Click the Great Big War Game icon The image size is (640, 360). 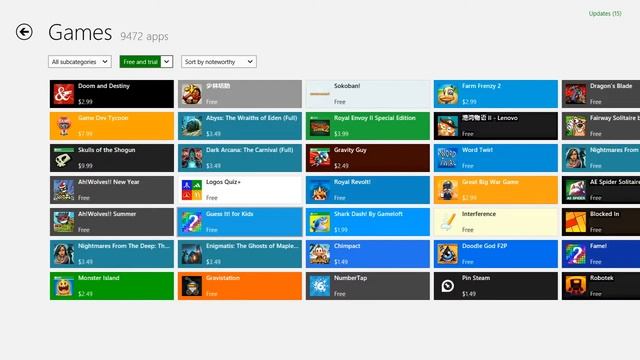(448, 190)
